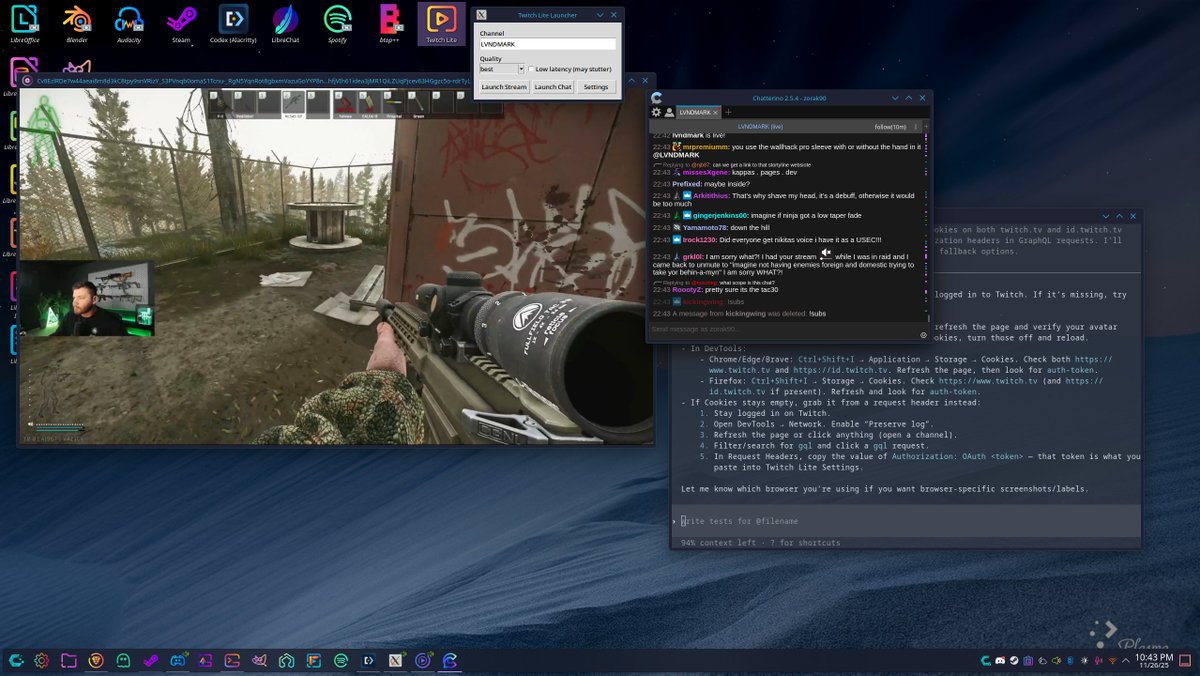Click username mrpremiumm in chat
This screenshot has height=676, width=1200.
706,146
